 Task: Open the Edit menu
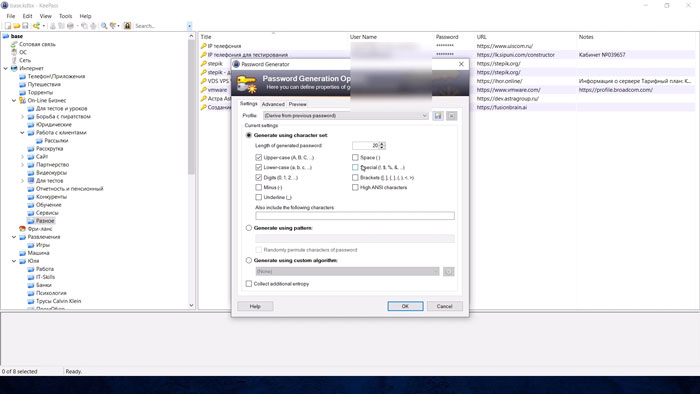coord(27,16)
